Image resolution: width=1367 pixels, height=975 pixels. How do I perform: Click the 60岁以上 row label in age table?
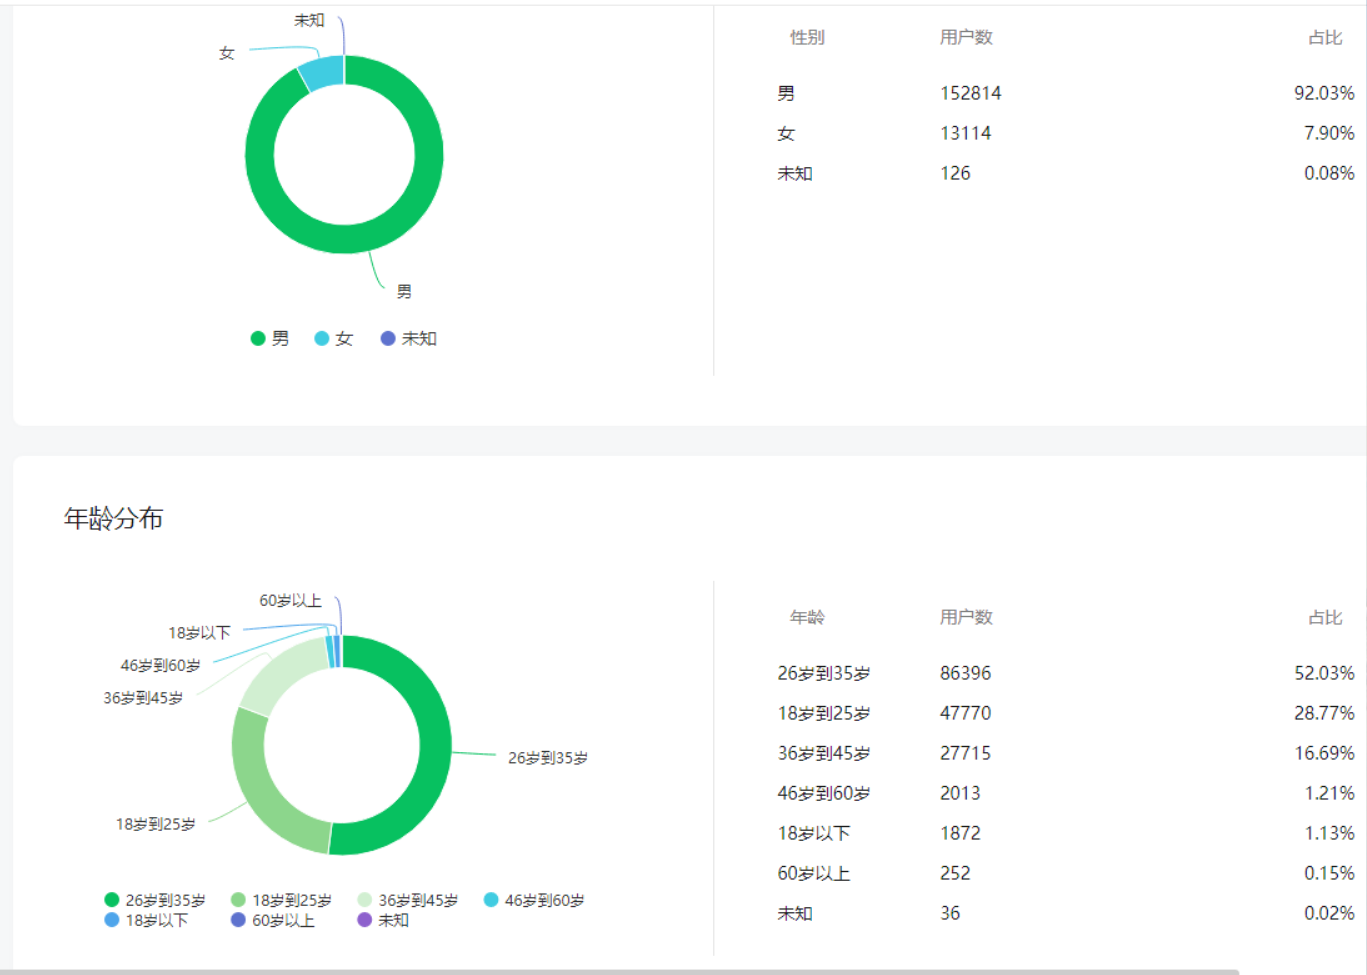tap(814, 873)
